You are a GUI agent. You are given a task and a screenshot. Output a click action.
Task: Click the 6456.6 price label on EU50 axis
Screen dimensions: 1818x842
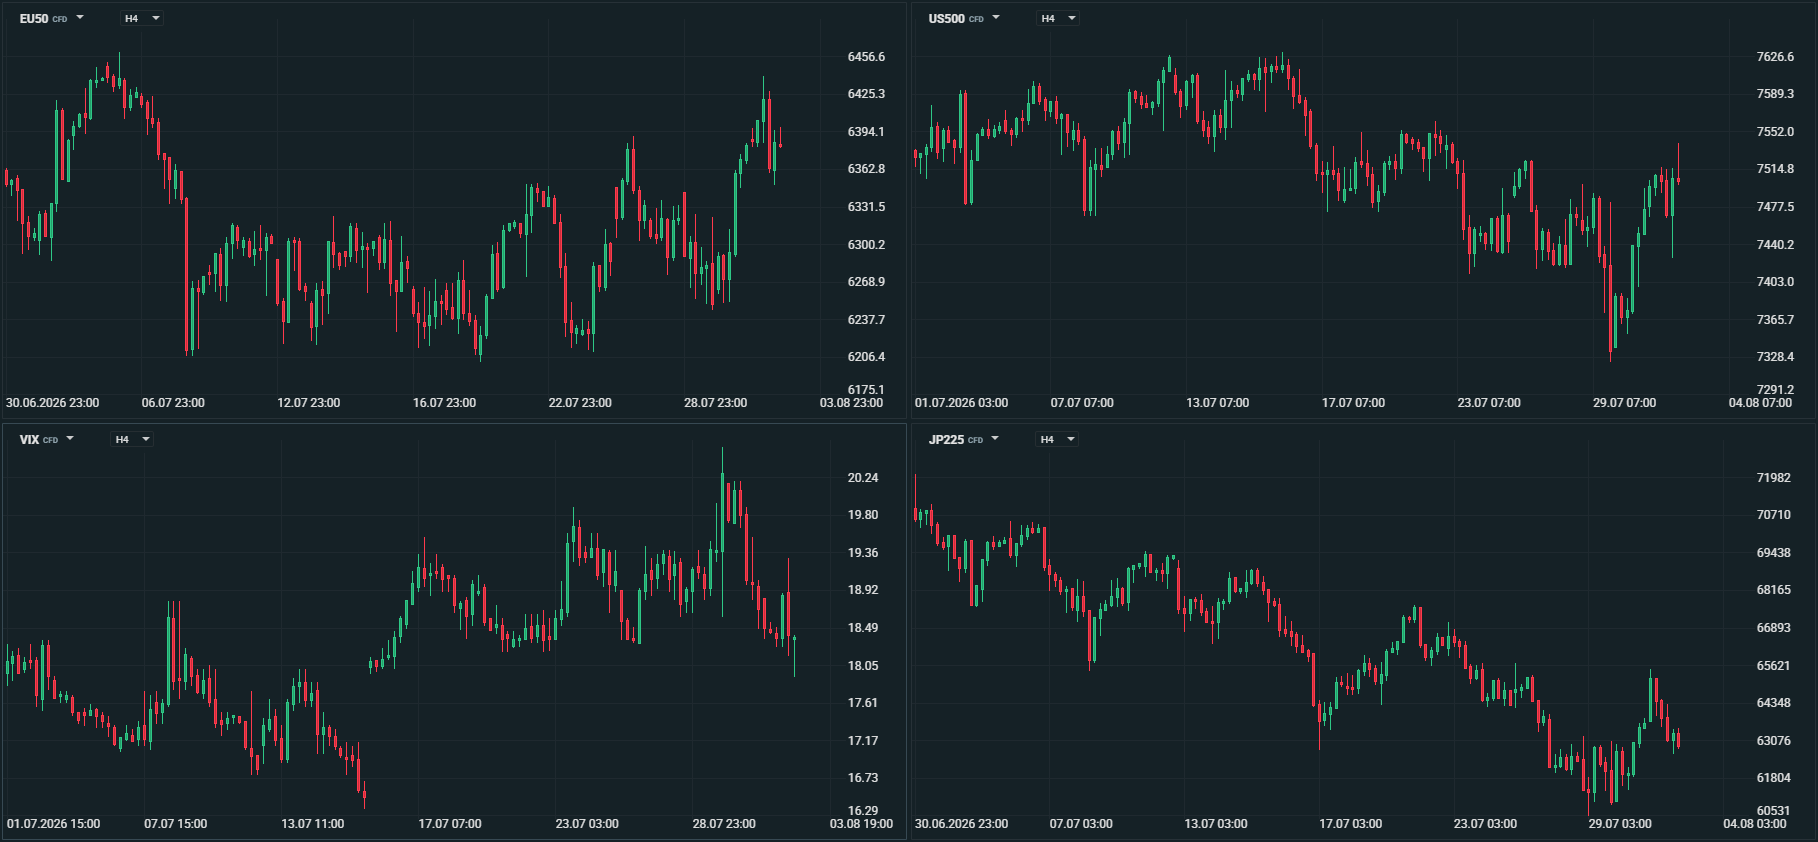tap(866, 57)
